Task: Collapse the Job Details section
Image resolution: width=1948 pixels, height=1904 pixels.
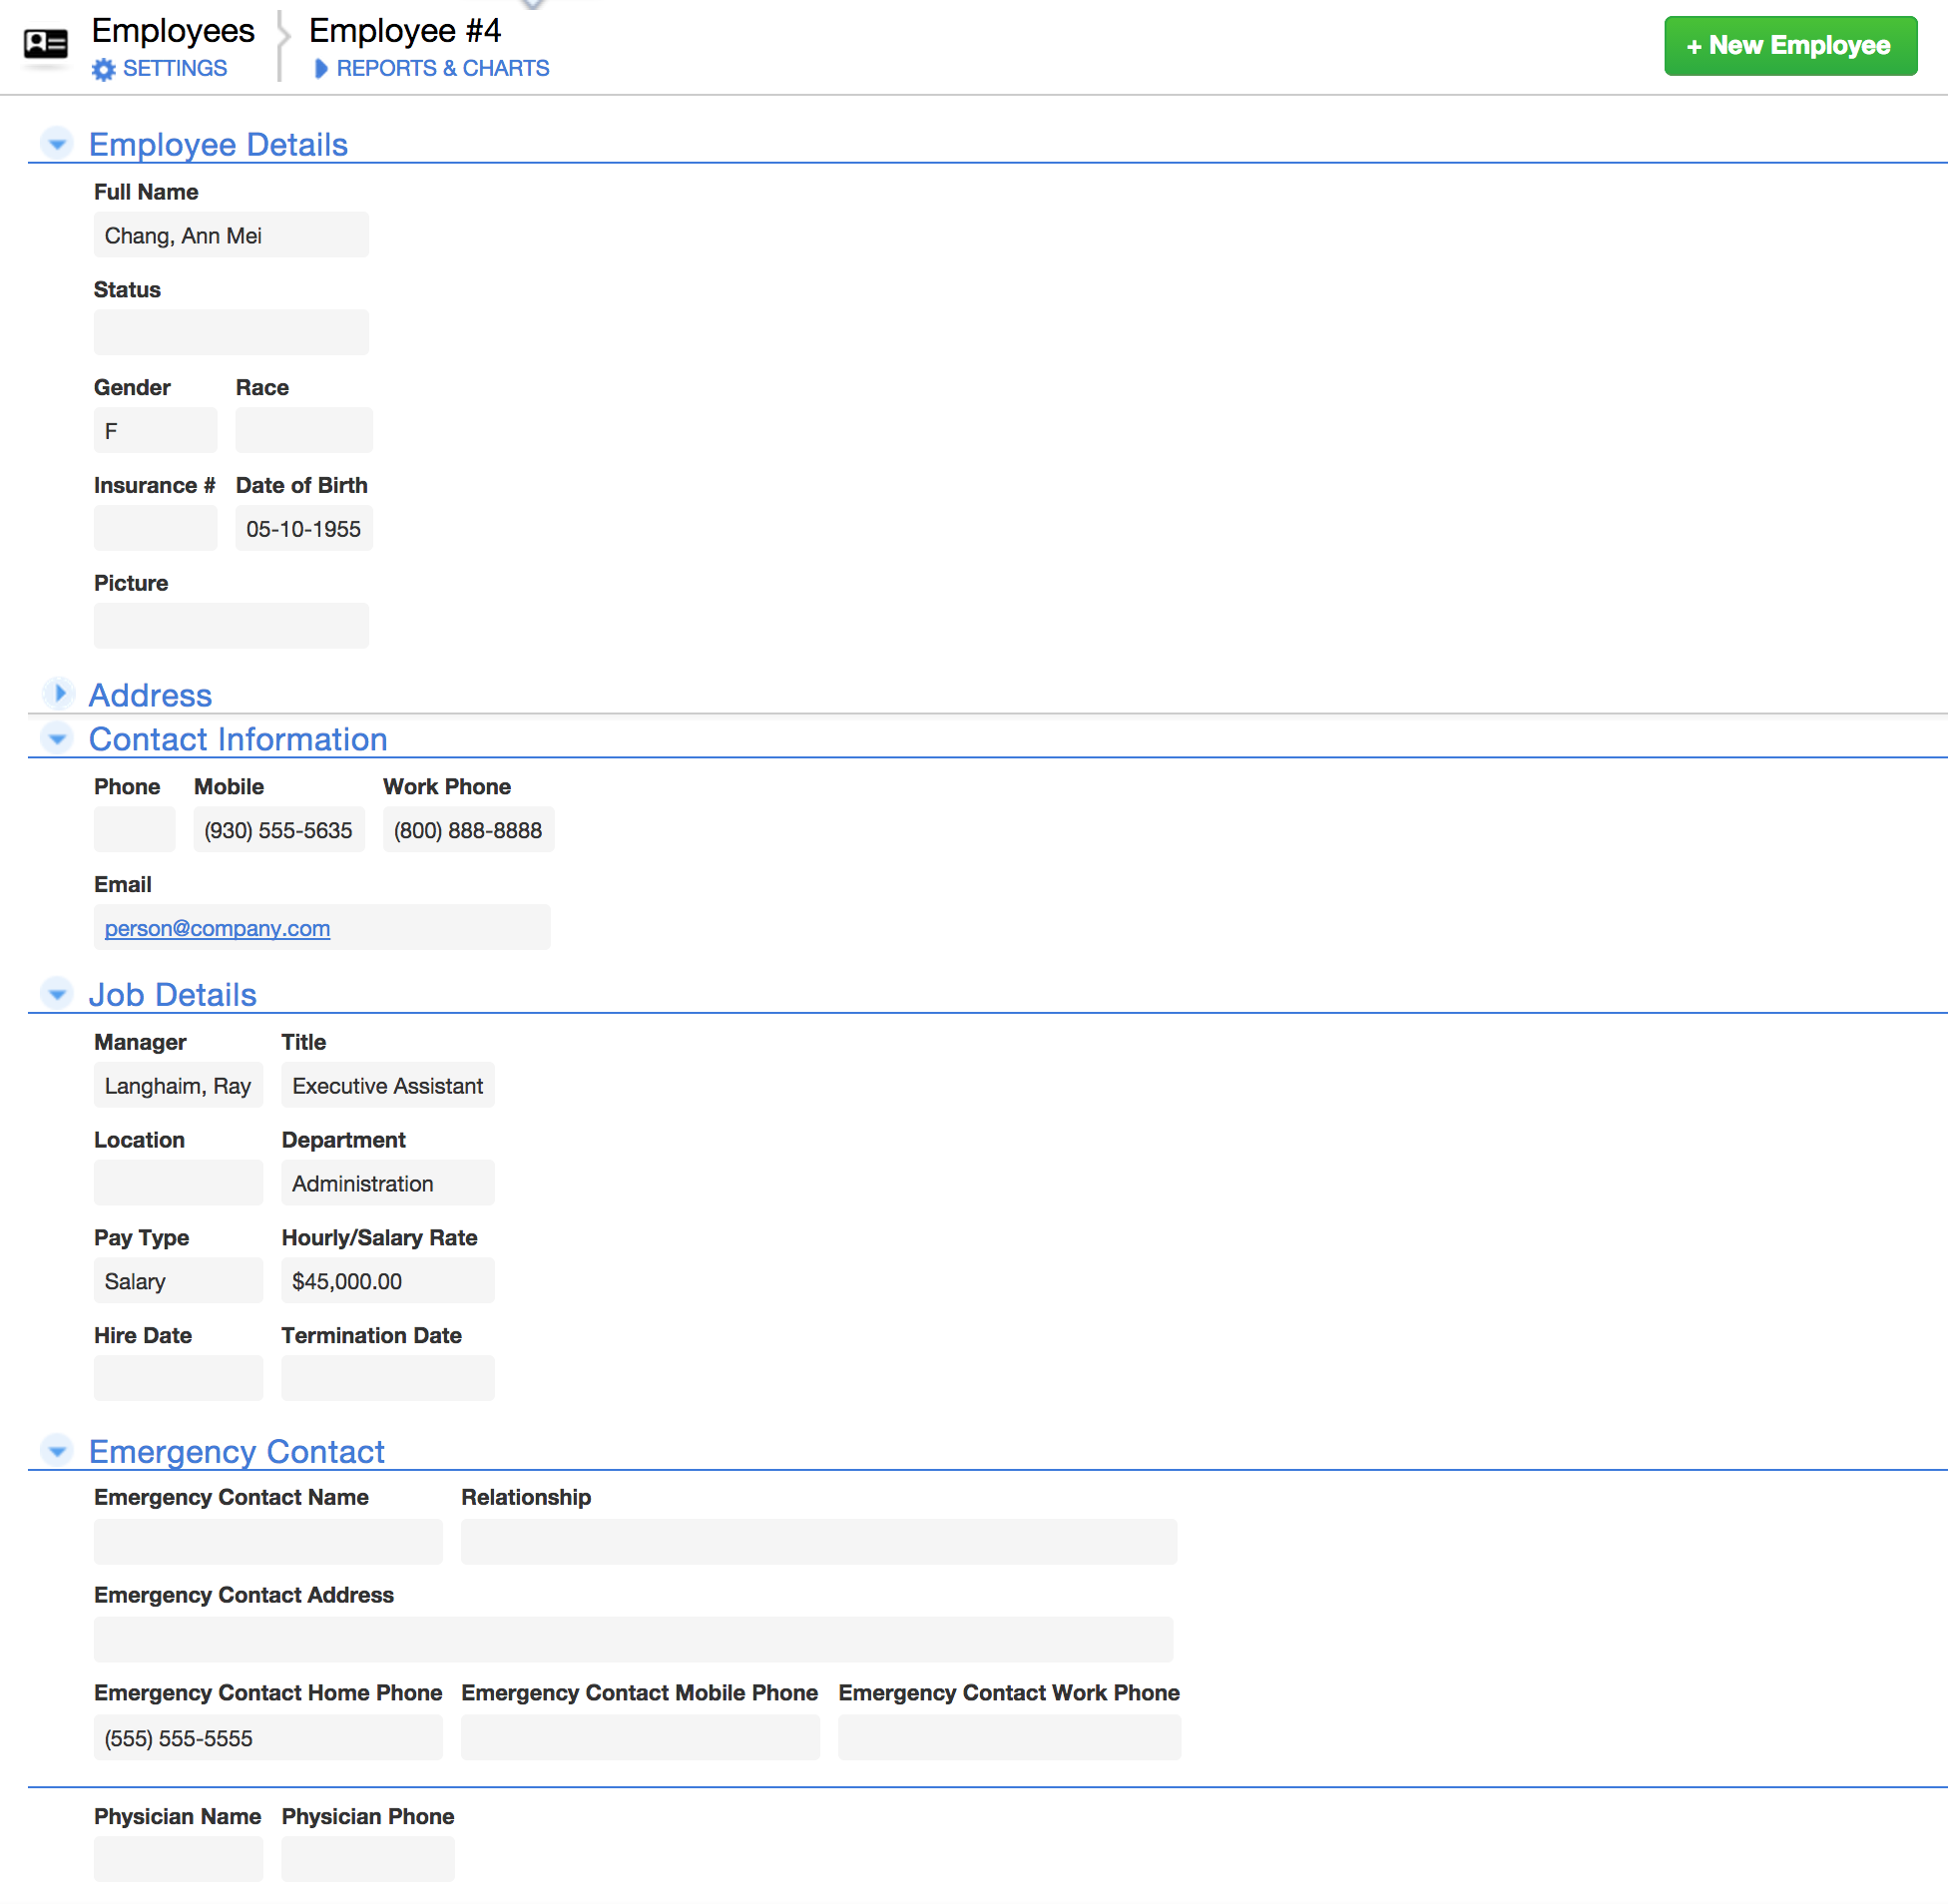Action: coord(58,993)
